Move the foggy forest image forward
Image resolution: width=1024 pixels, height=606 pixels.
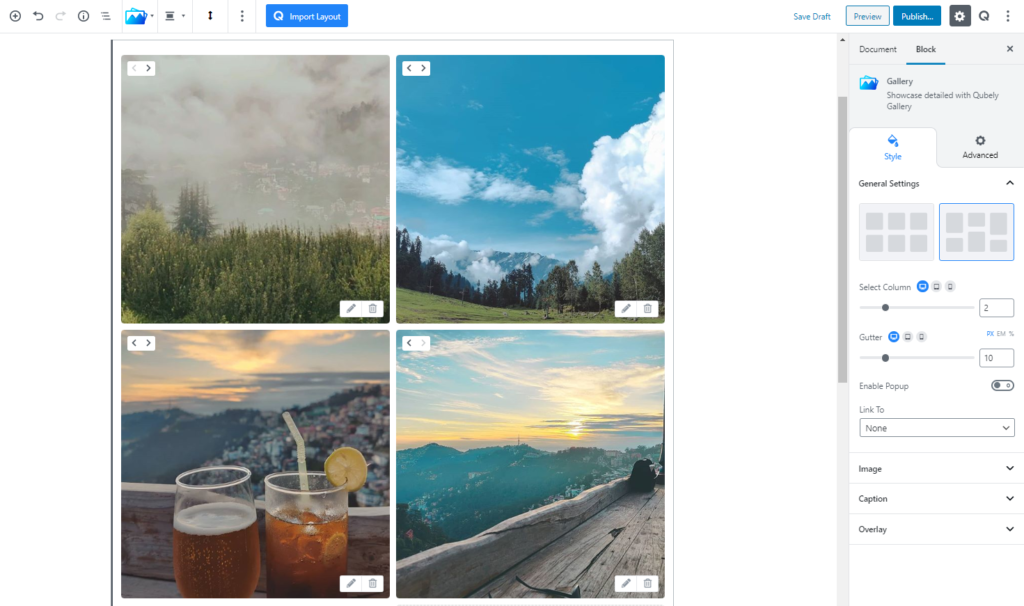pyautogui.click(x=148, y=68)
